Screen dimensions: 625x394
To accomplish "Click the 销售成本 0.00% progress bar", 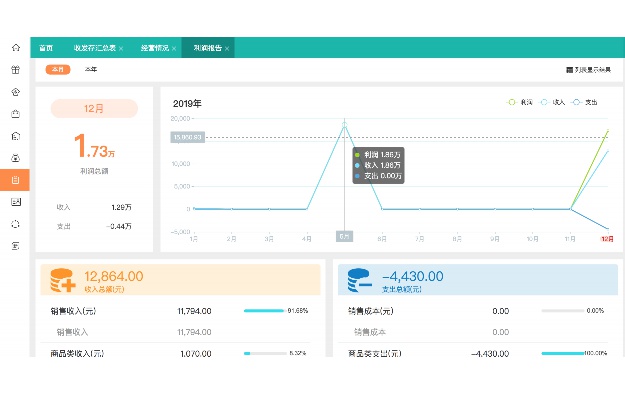I will tap(562, 311).
